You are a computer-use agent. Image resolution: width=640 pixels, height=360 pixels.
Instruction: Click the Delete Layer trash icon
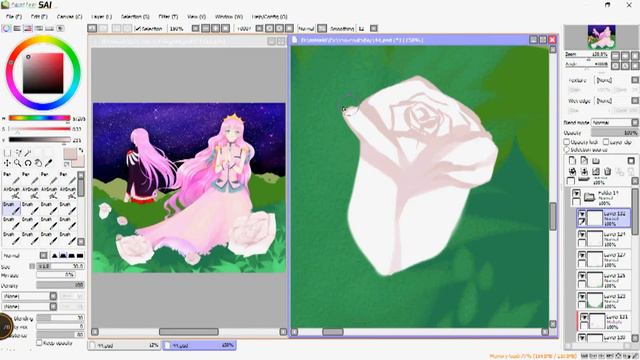pyautogui.click(x=607, y=171)
